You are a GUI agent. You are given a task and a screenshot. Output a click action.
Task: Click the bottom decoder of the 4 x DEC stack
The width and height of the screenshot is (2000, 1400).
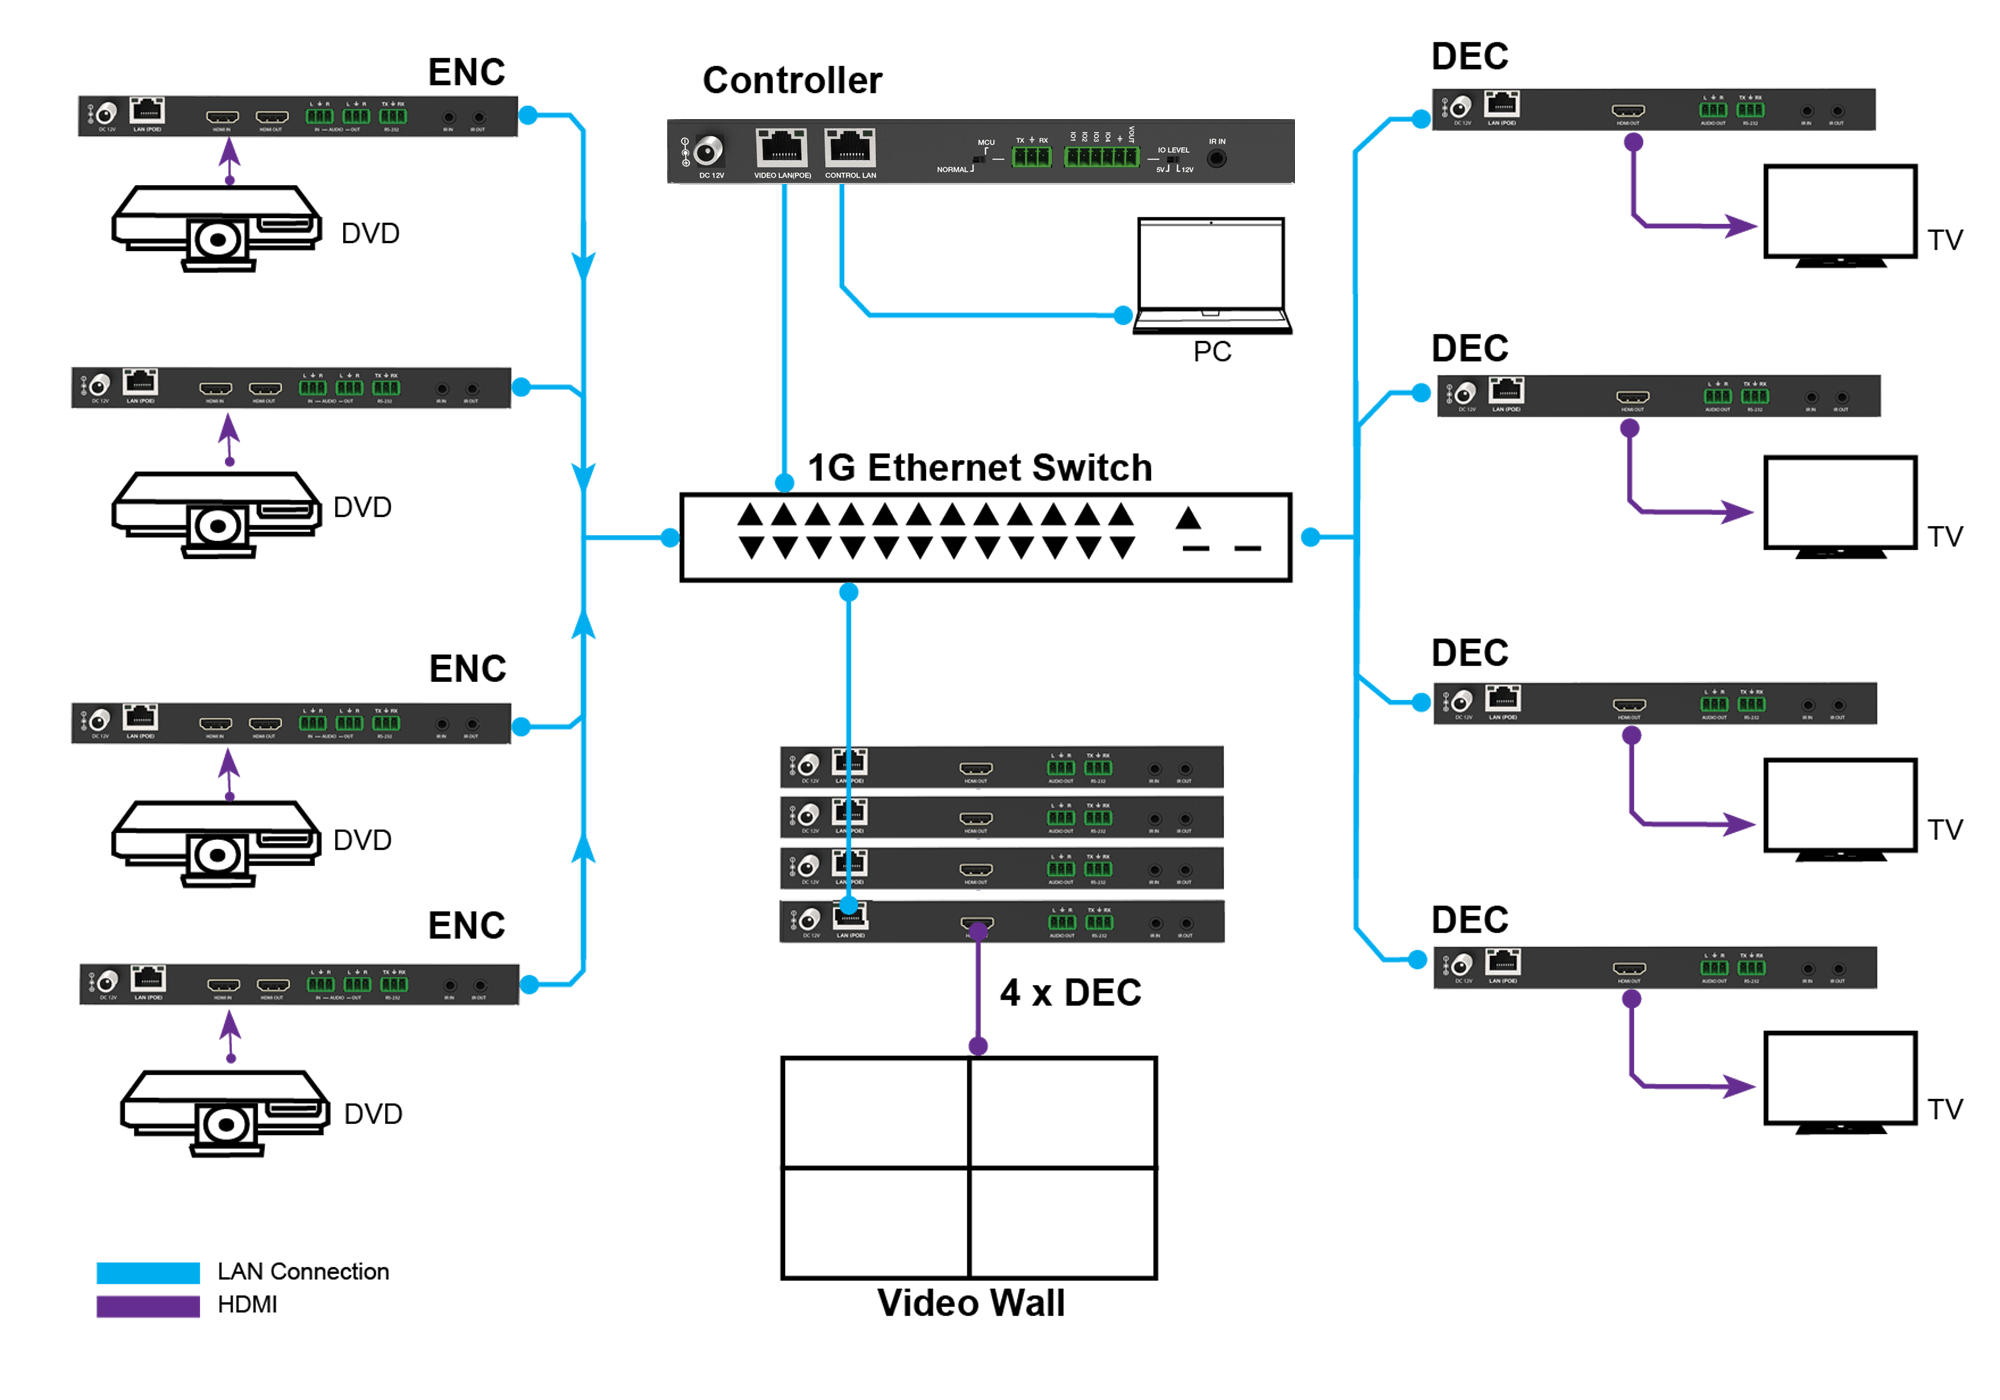click(x=1002, y=921)
